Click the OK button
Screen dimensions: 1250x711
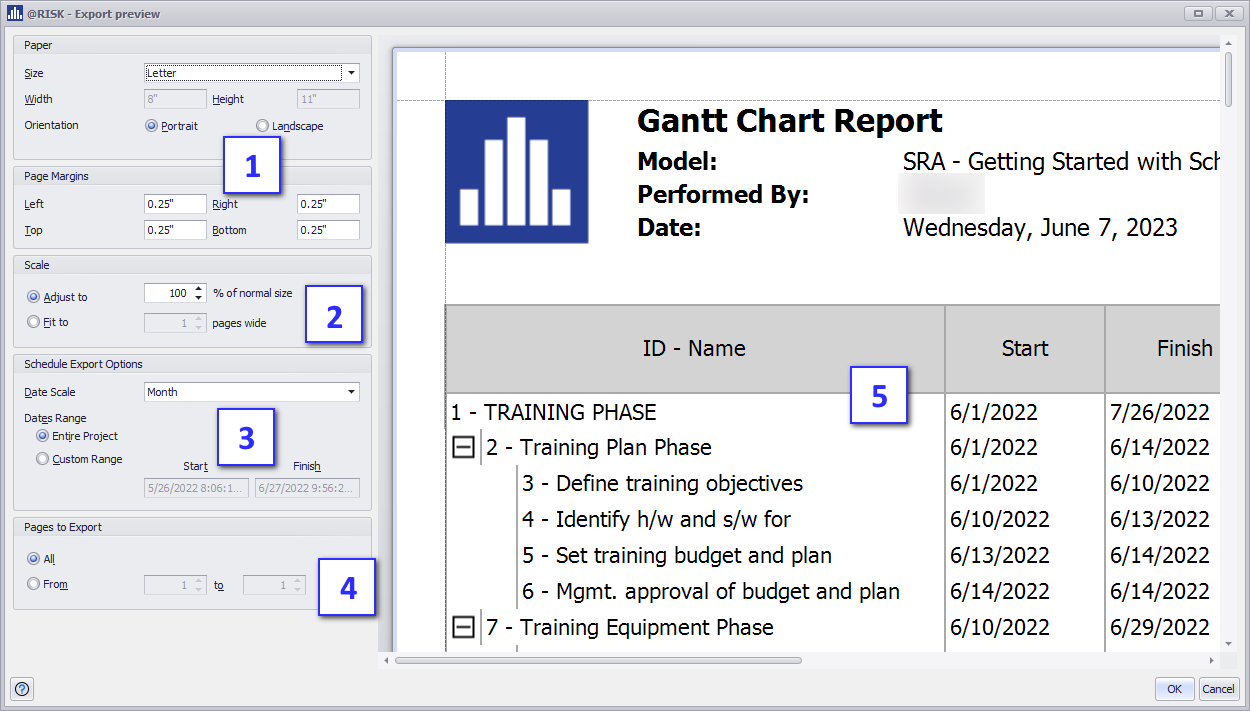(1174, 689)
